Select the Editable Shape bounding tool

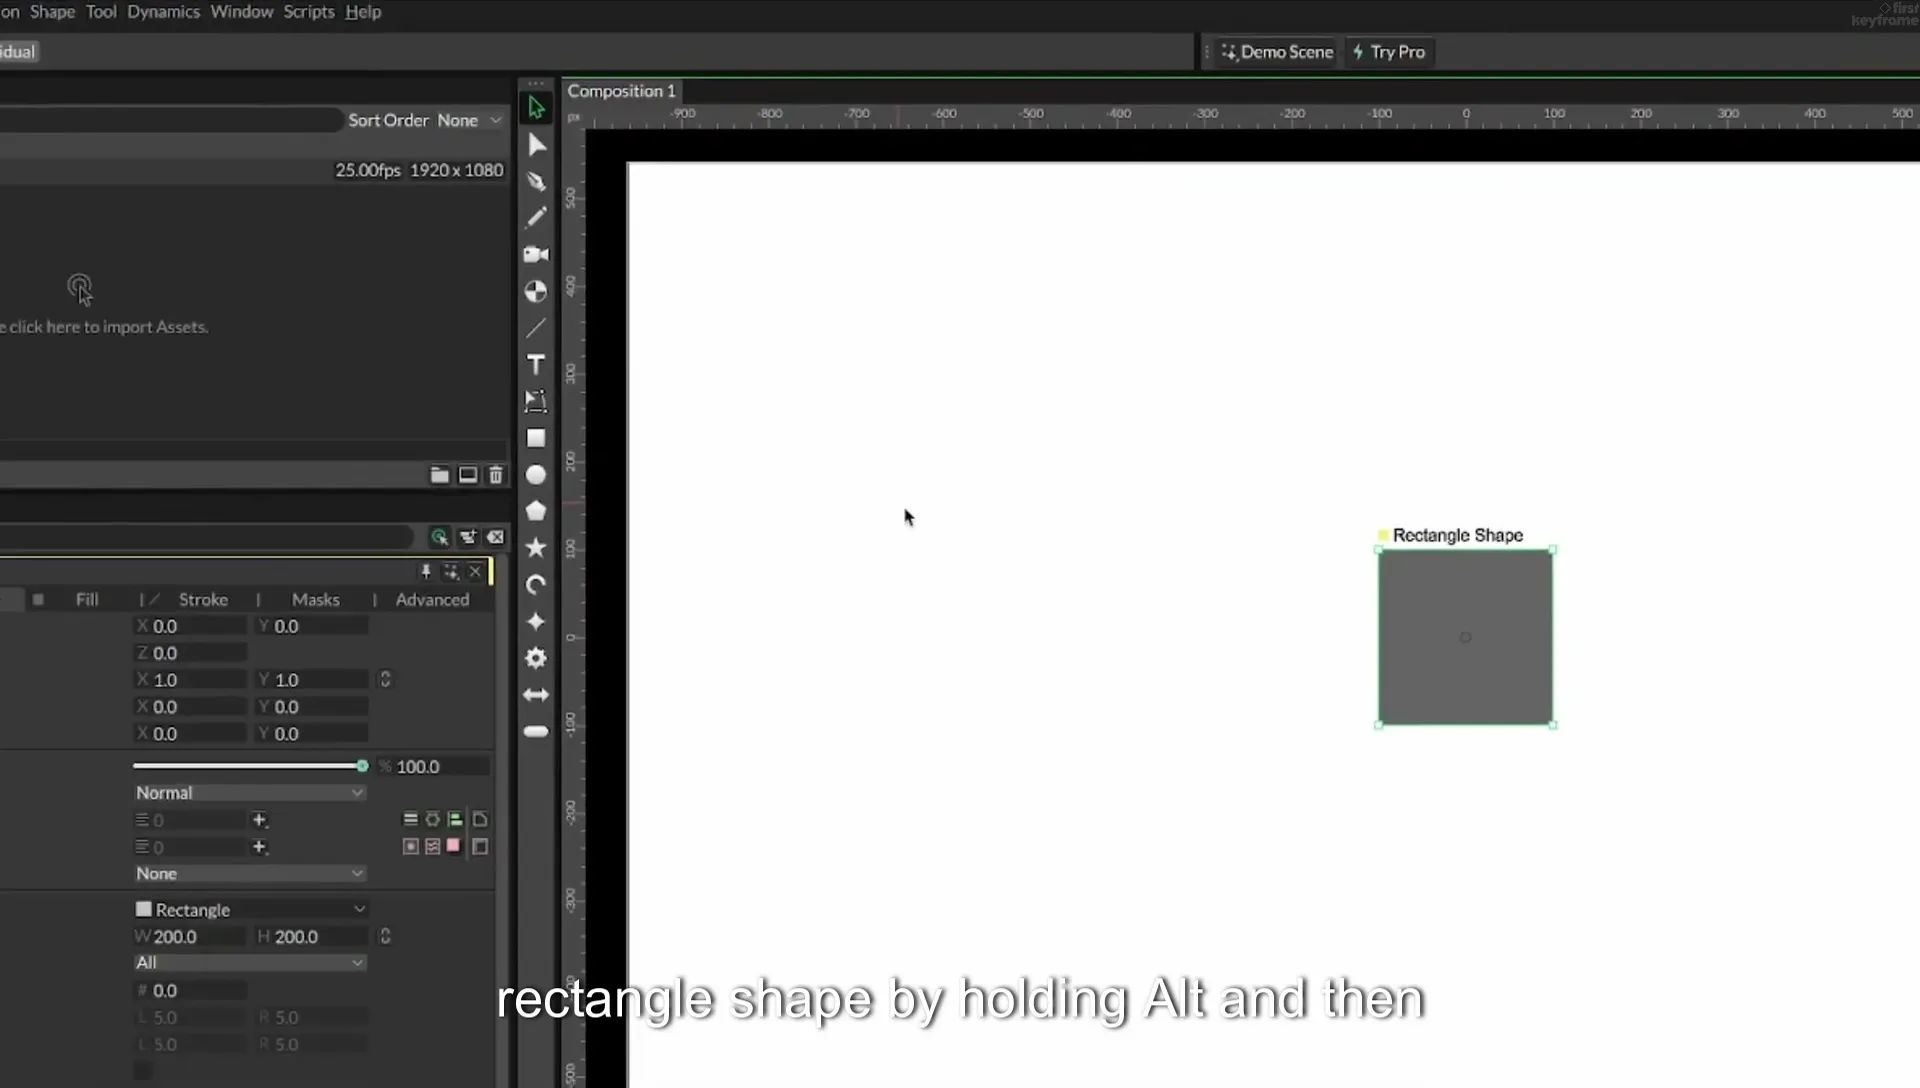click(536, 401)
